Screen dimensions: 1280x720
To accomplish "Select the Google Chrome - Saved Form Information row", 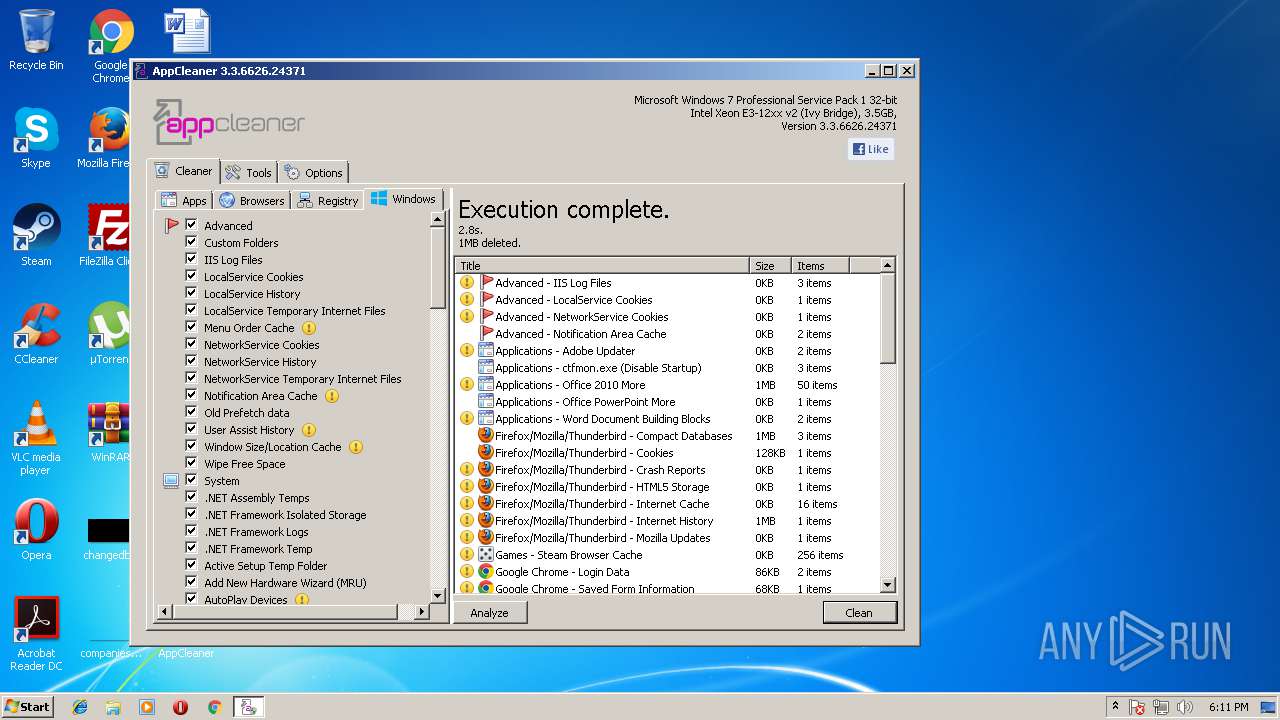I will tap(667, 588).
